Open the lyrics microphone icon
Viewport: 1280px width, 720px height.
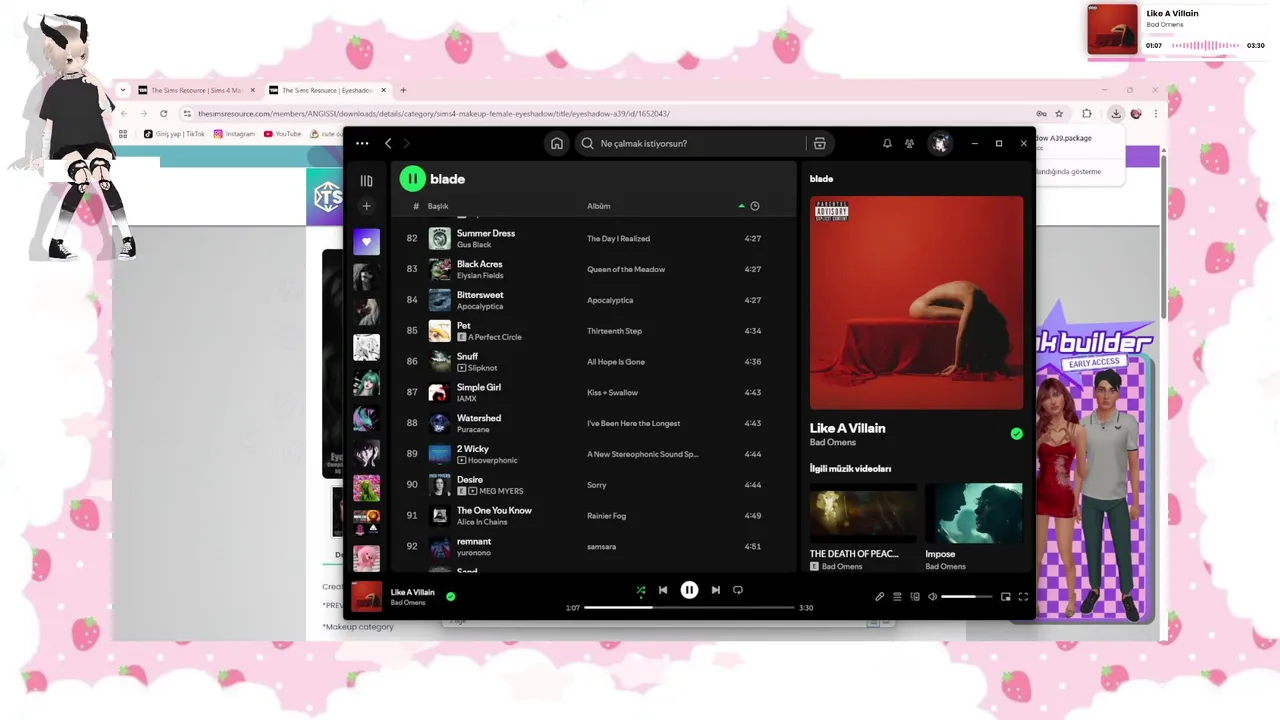[x=880, y=597]
